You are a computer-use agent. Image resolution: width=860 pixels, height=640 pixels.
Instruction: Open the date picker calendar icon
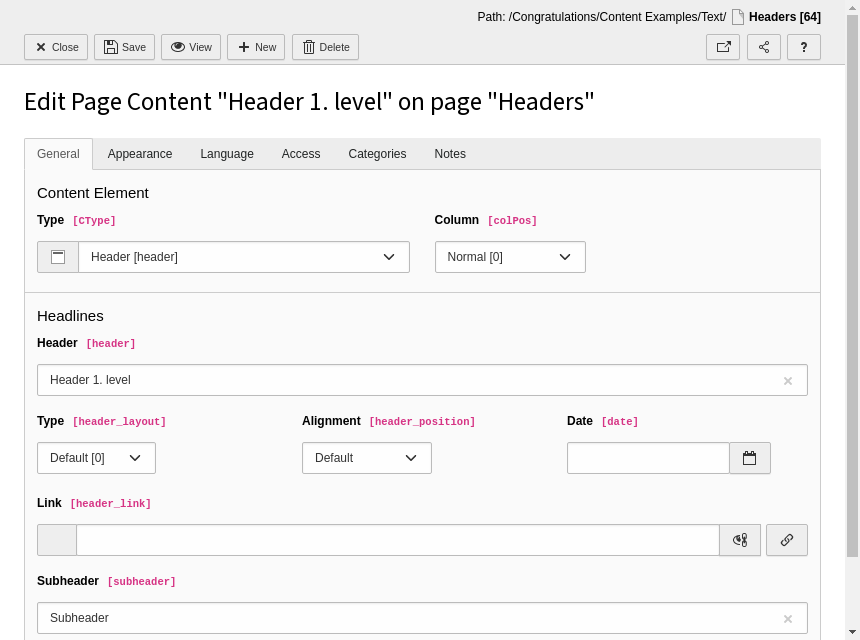pyautogui.click(x=749, y=458)
